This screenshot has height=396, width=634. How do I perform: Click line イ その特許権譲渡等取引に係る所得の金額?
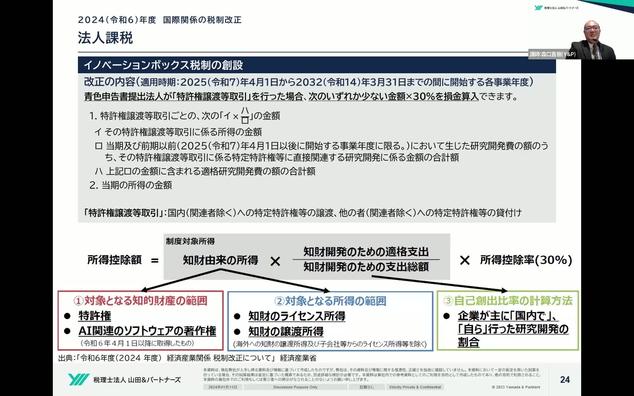[178, 132]
